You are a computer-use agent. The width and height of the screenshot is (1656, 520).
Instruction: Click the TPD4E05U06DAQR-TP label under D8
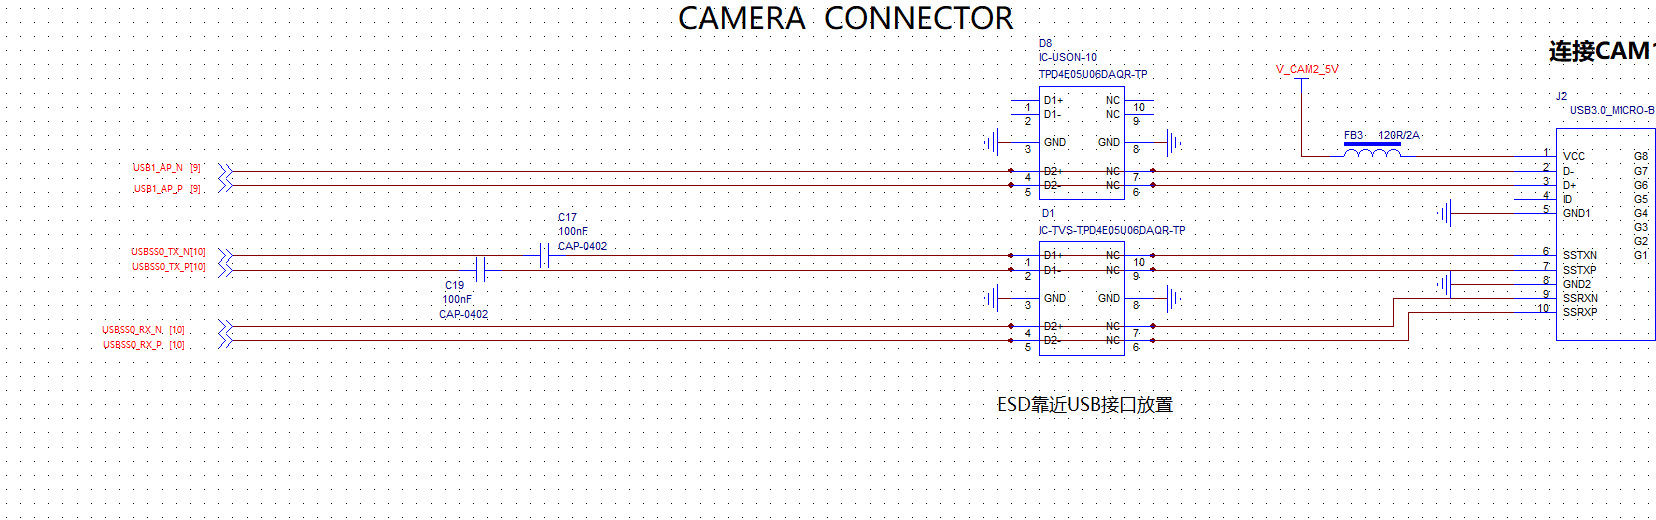pos(1093,74)
